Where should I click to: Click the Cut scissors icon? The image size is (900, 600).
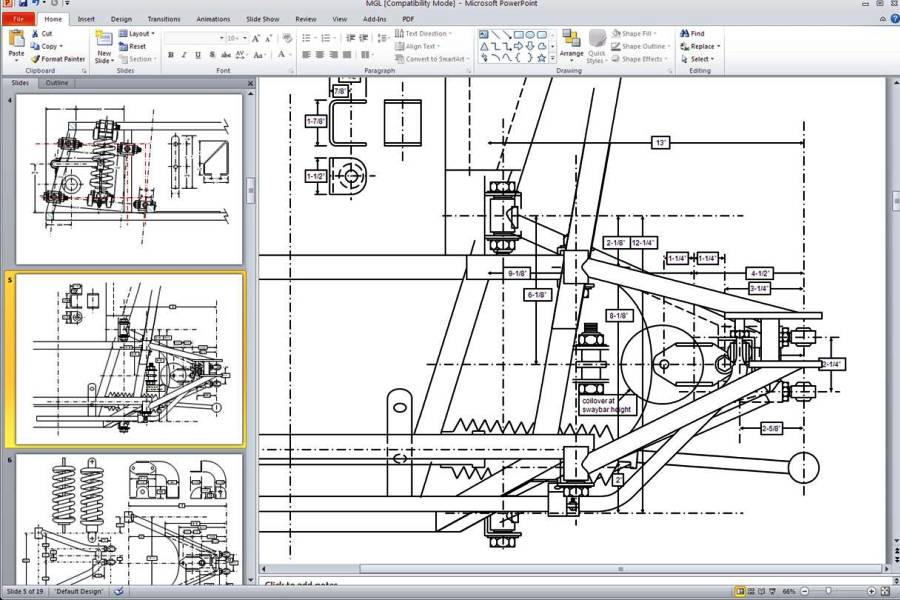pyautogui.click(x=35, y=33)
